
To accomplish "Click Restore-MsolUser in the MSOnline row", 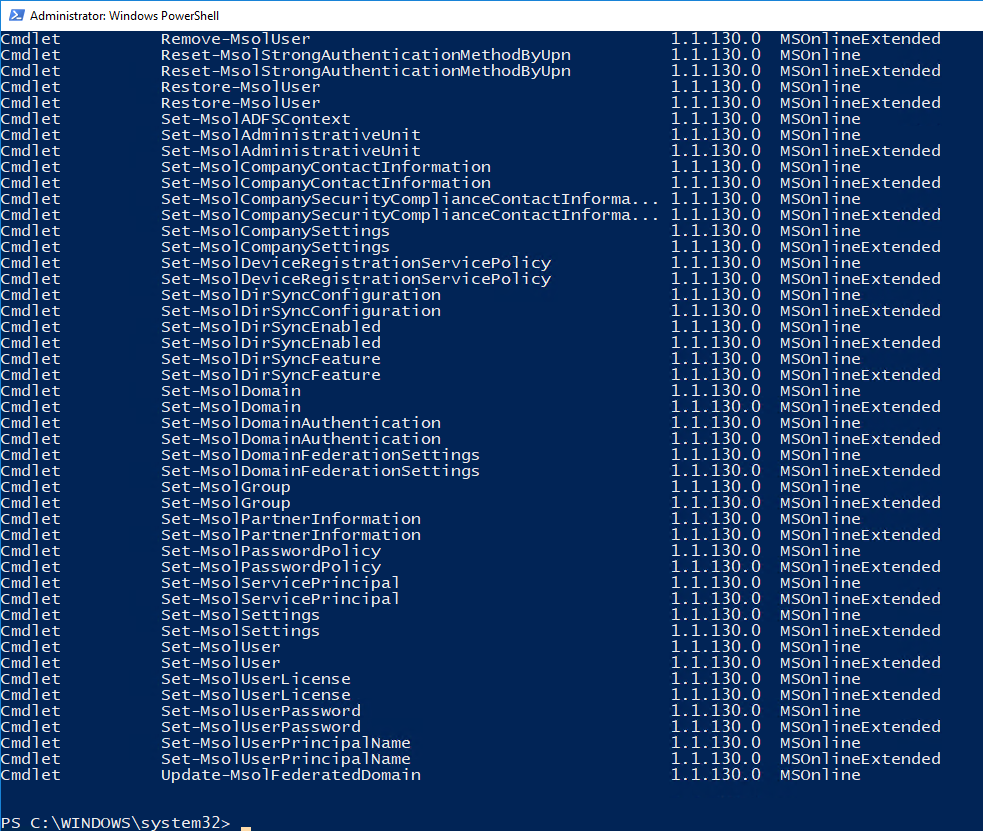I will pyautogui.click(x=240, y=87).
